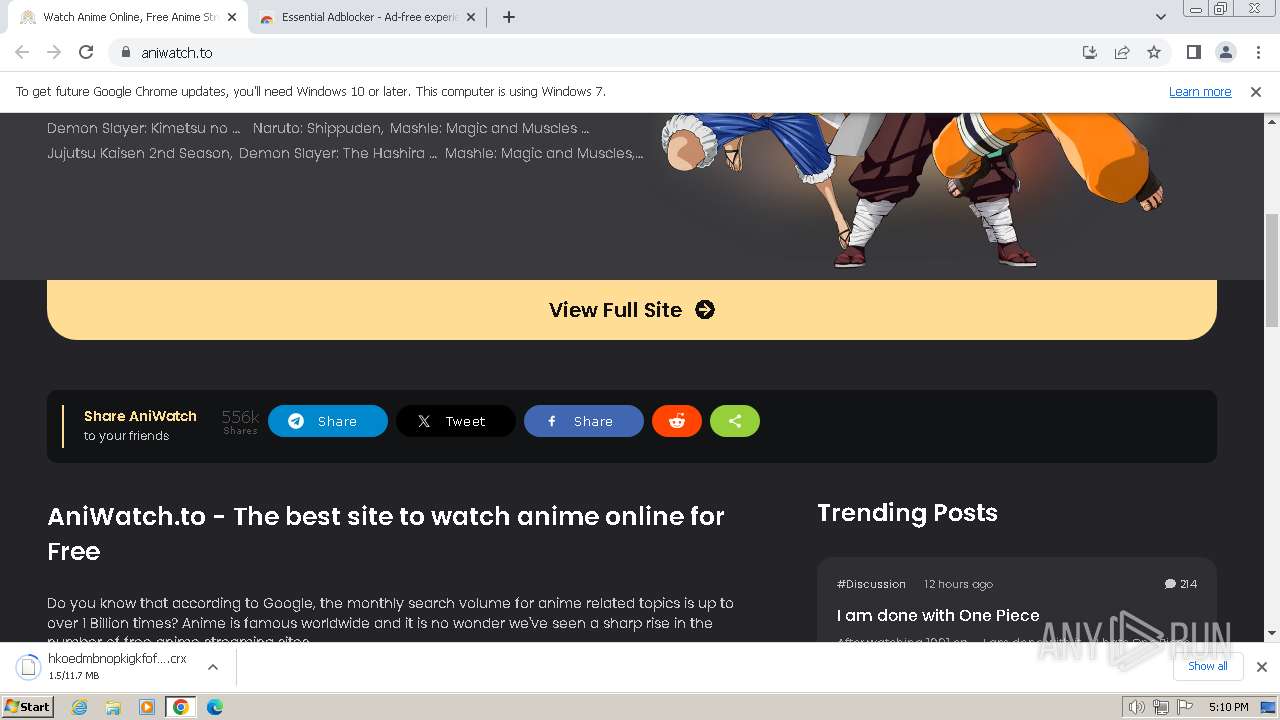
Task: Click the browser back arrow
Action: 22,52
